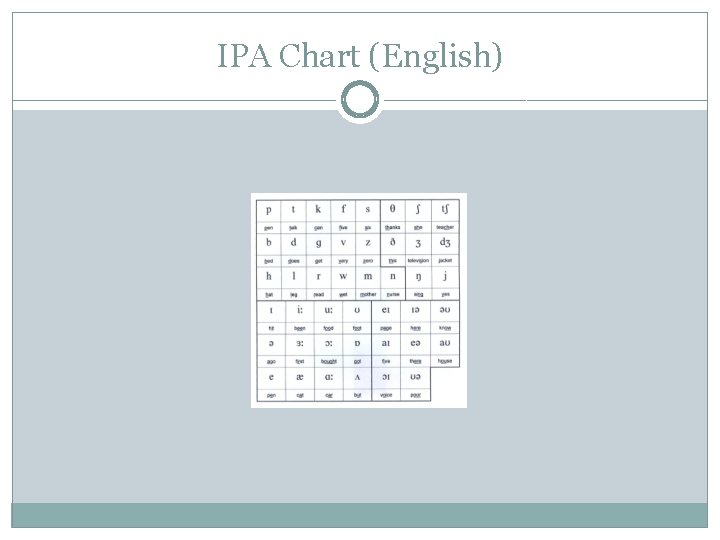Click the "æ" vowel symbol above "cat"
This screenshot has height=540, width=720.
299,377
